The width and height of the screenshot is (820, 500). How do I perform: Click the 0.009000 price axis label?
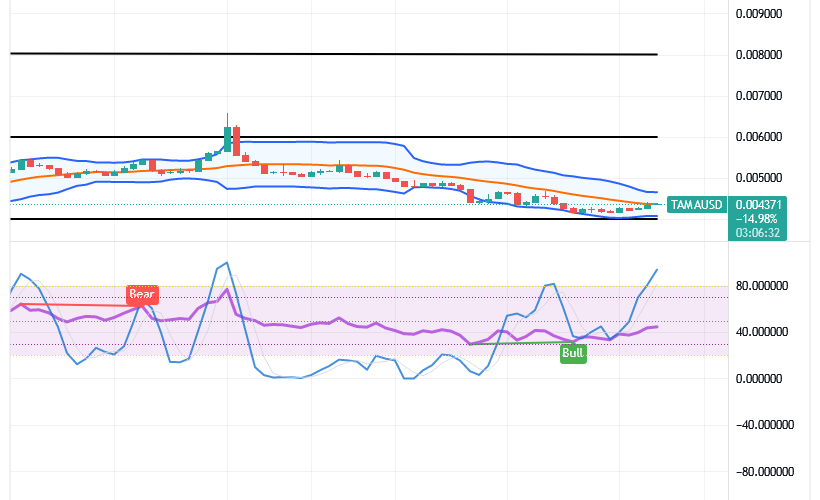759,14
